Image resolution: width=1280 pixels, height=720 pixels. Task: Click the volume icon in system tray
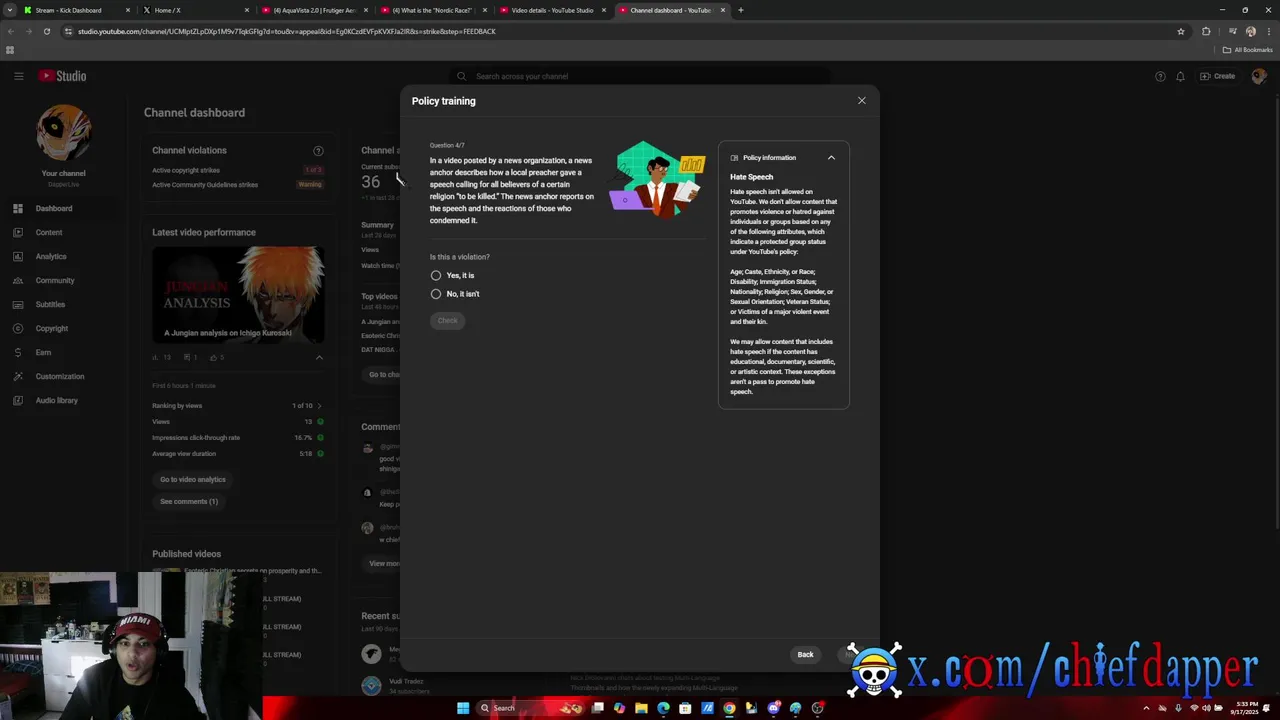coord(1206,708)
